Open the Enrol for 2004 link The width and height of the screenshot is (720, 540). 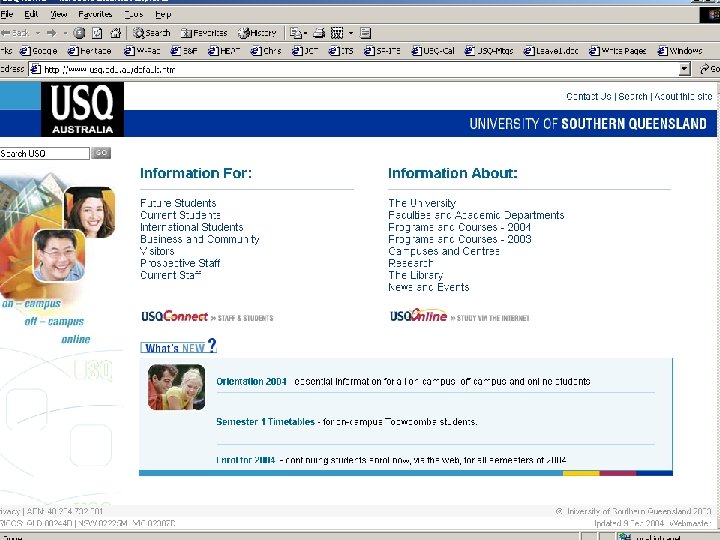point(246,460)
